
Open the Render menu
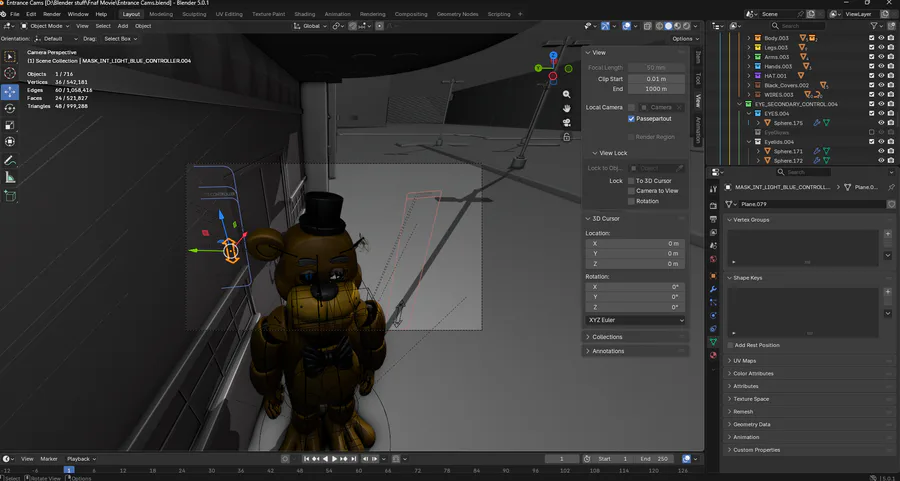[52, 14]
